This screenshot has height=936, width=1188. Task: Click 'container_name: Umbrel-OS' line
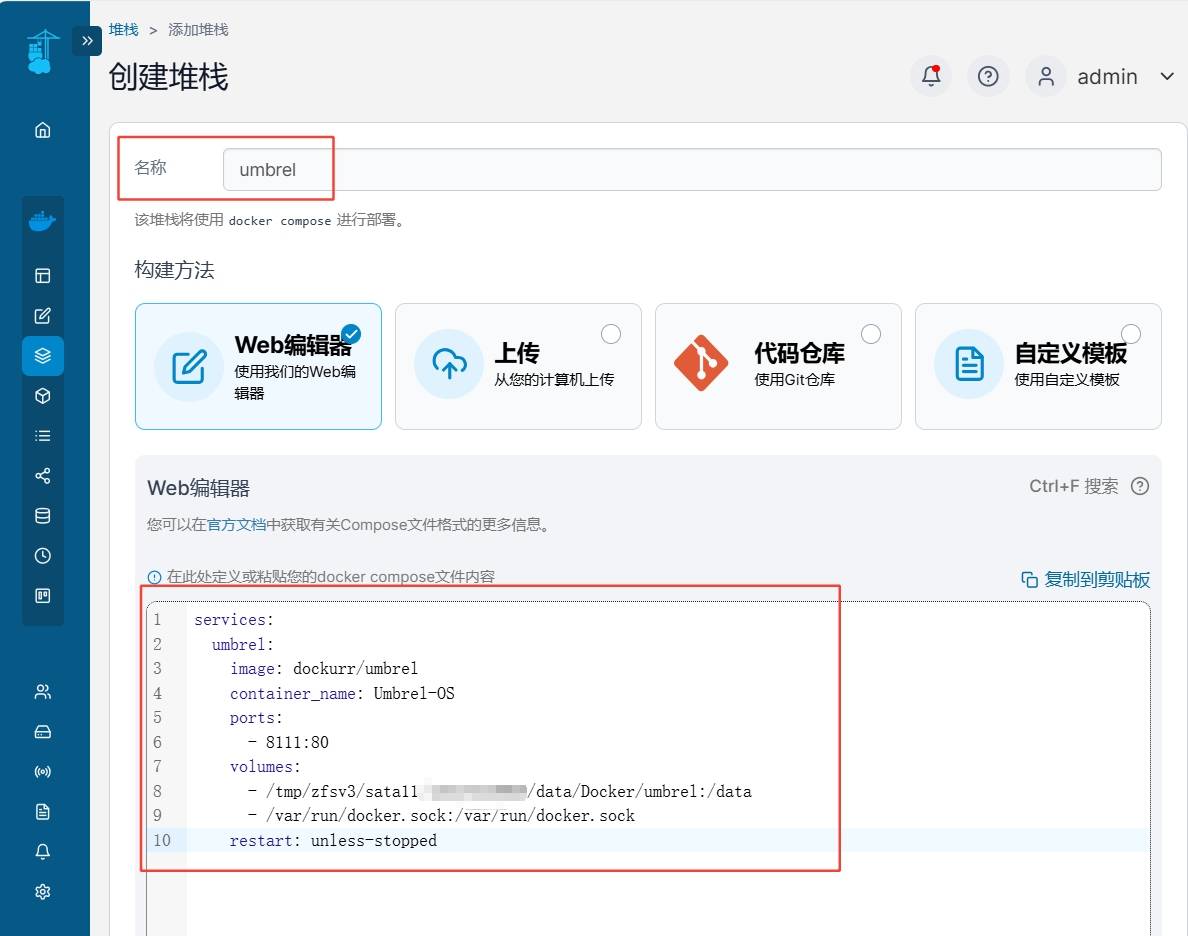coord(342,693)
